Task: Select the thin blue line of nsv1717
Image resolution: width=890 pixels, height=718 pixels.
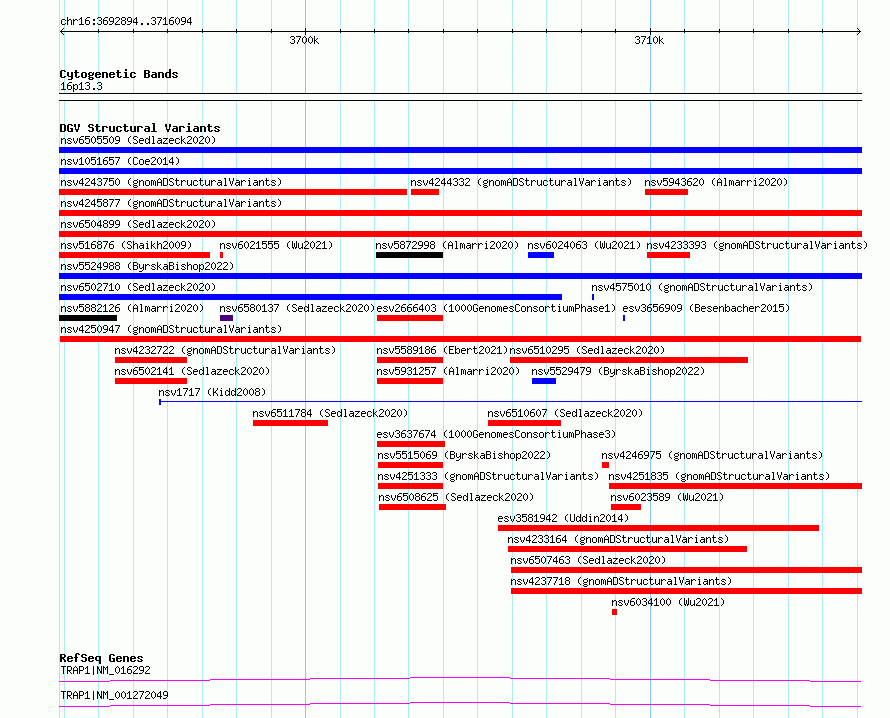Action: tap(511, 402)
